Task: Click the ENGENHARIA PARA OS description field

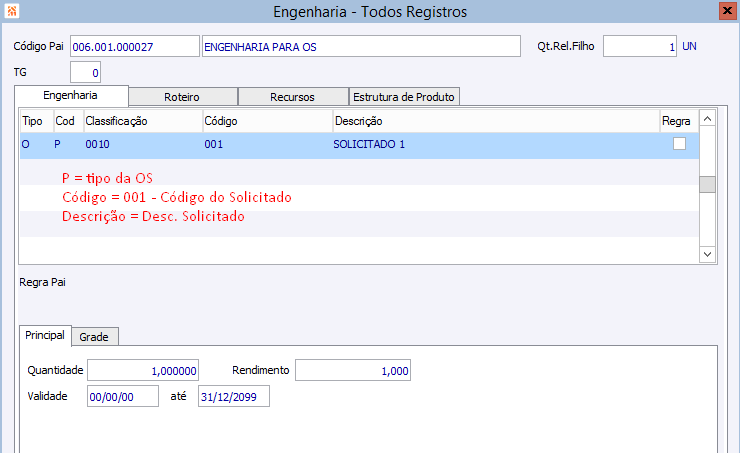Action: click(x=361, y=46)
